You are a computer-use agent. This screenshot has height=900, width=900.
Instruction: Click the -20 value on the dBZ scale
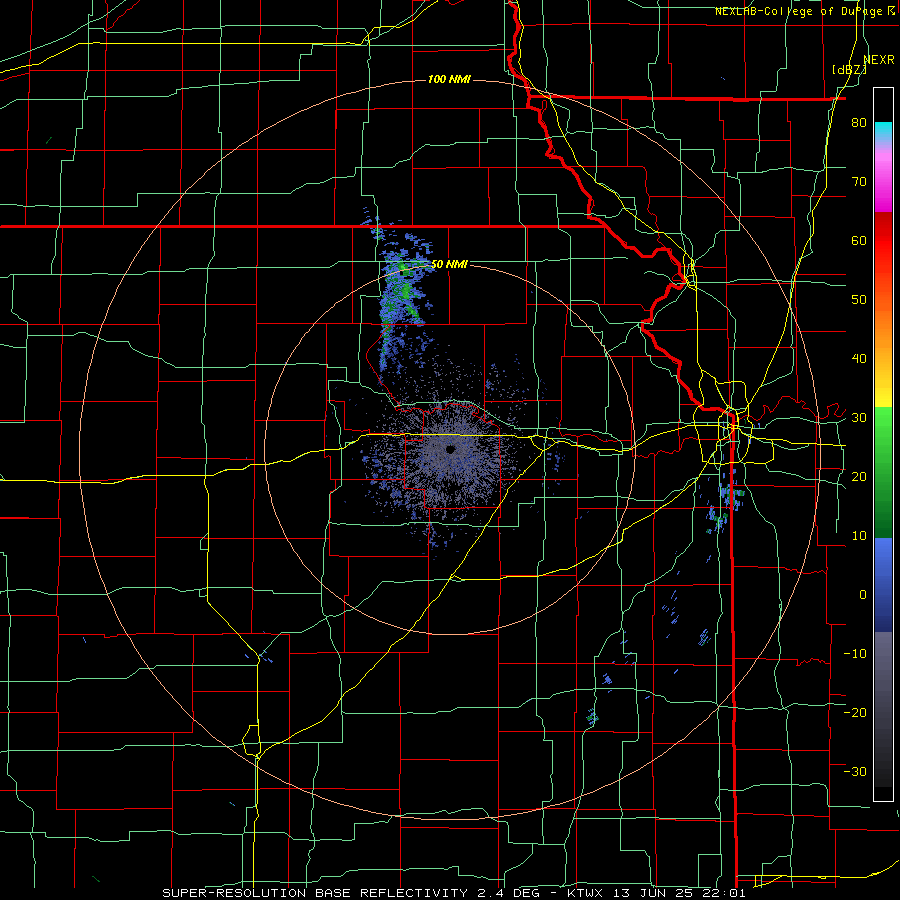pyautogui.click(x=855, y=712)
